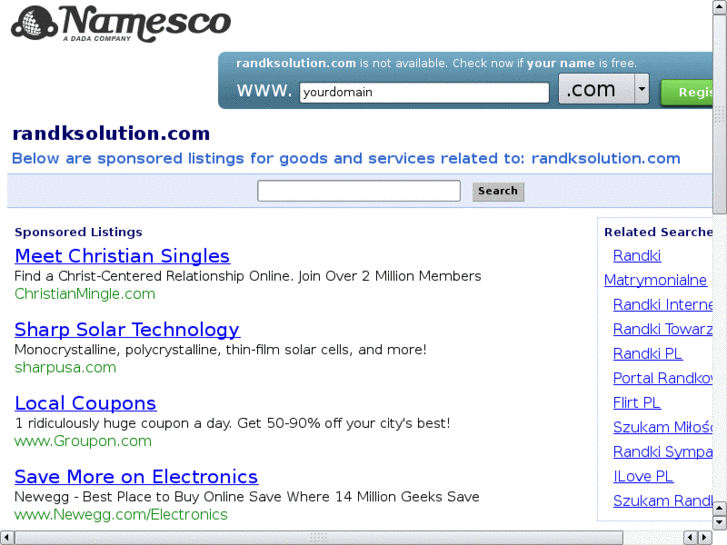This screenshot has width=727, height=545.
Task: Click 'Find a Christ-Centered Relationship Online' description
Action: pyautogui.click(x=248, y=276)
